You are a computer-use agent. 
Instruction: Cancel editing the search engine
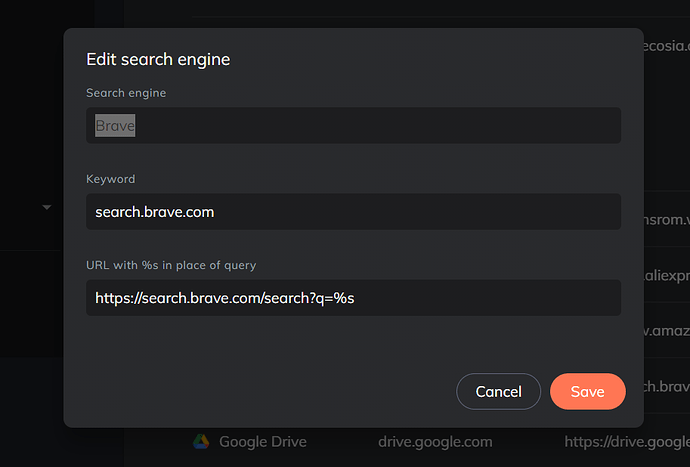coord(498,392)
